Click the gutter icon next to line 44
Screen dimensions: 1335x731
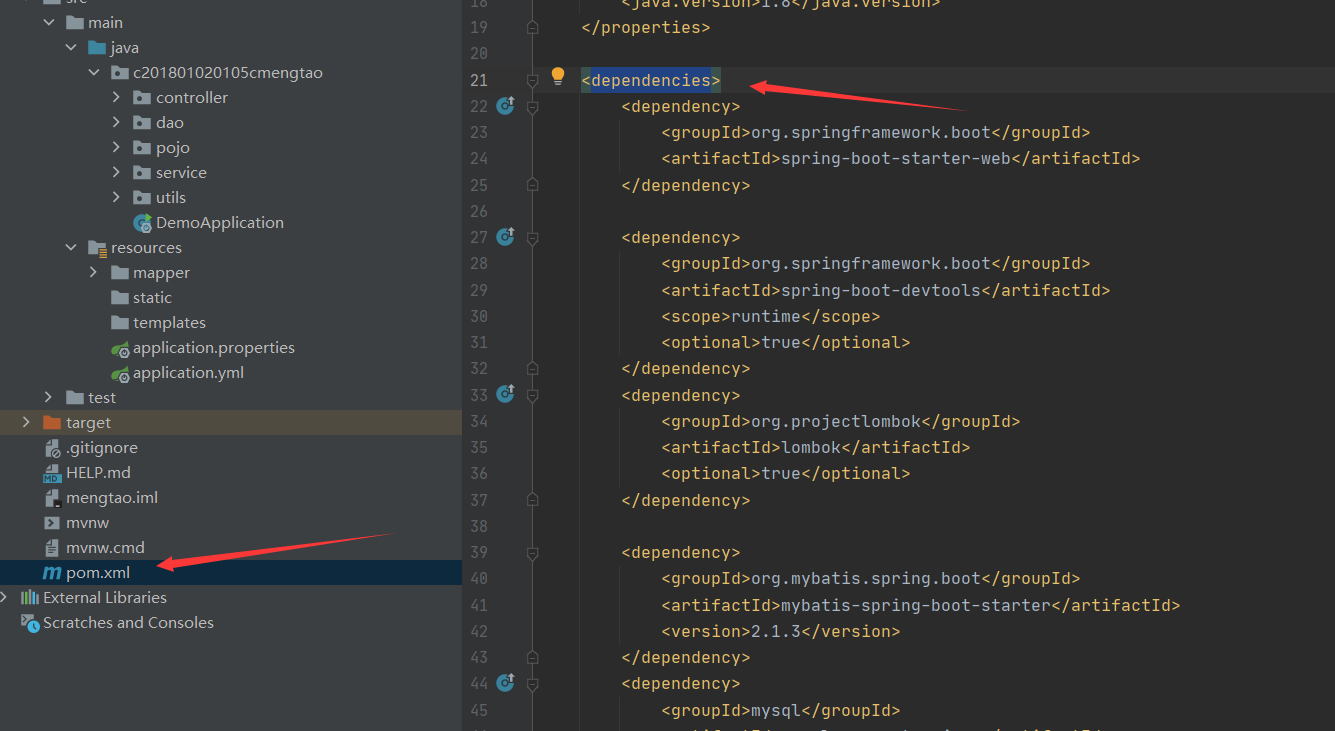point(505,683)
